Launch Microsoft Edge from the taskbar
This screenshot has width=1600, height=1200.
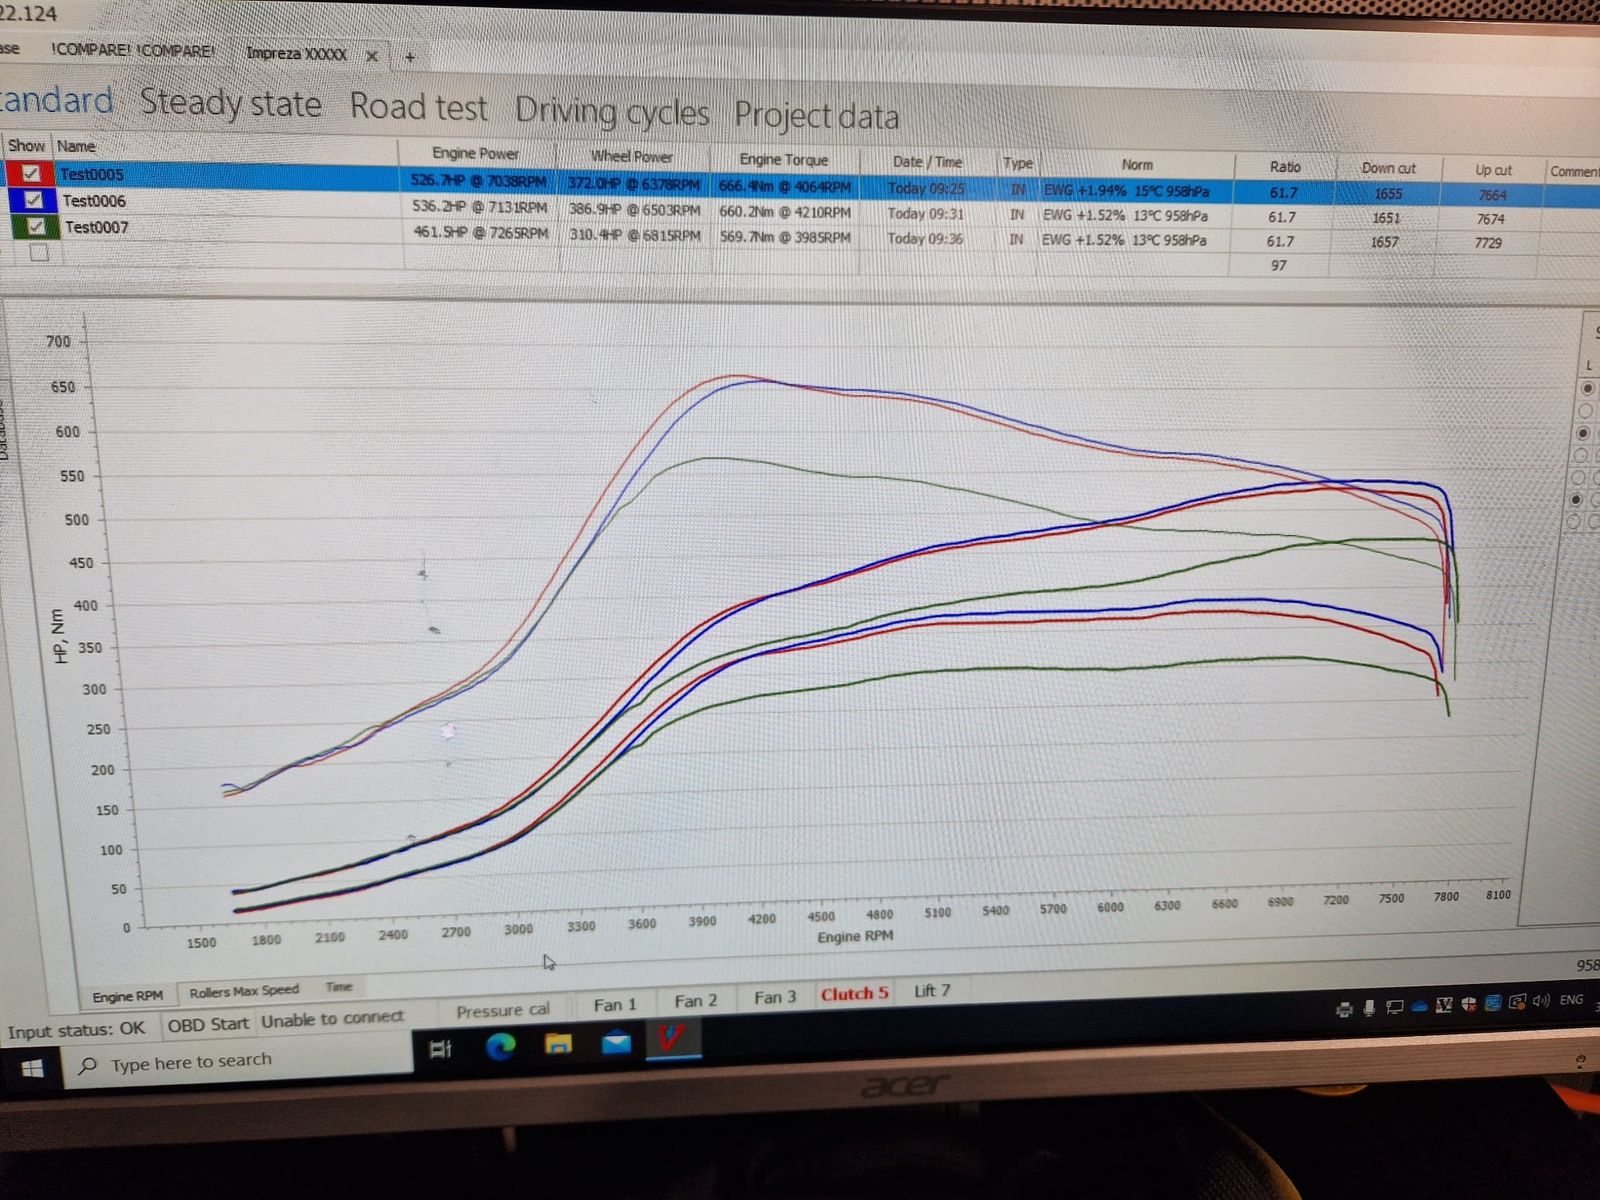click(x=500, y=1046)
